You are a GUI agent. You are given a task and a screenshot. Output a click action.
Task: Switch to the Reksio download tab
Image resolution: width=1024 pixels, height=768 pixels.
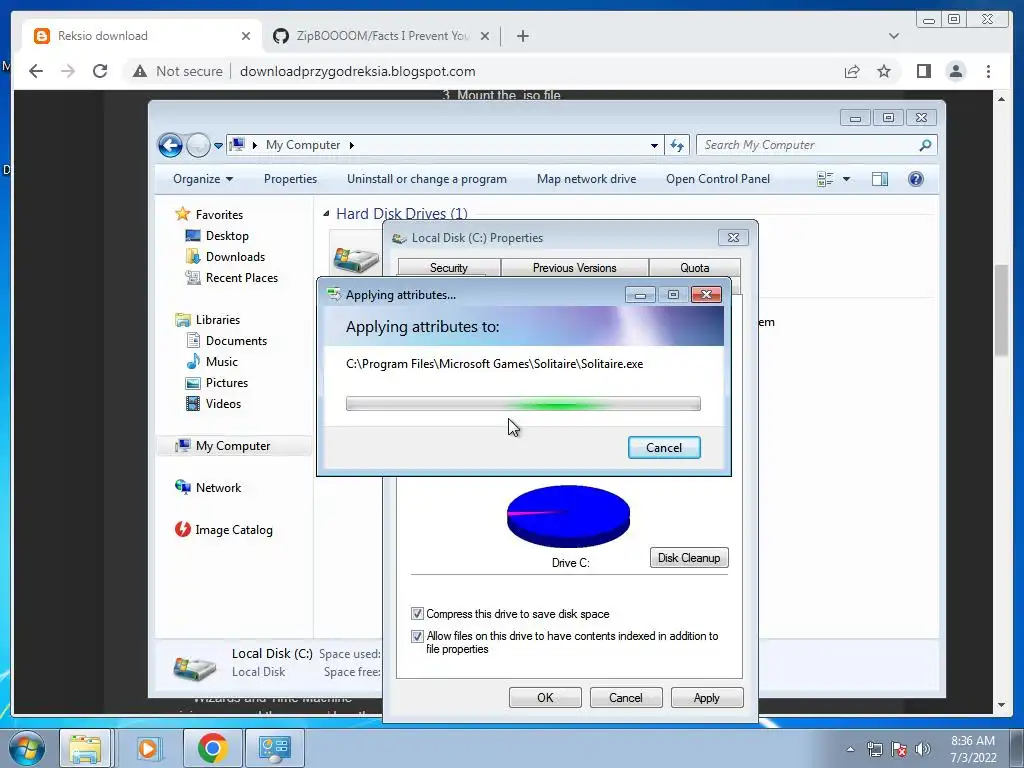click(x=142, y=36)
